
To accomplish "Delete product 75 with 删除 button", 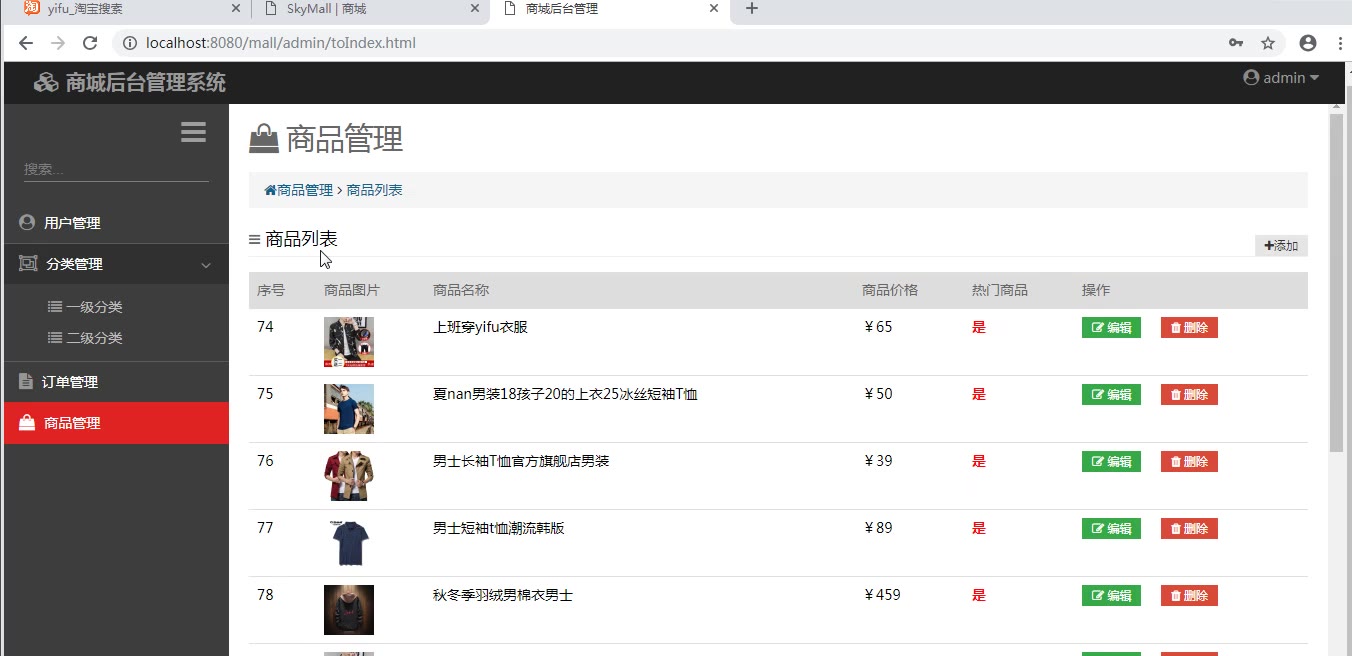I will coord(1189,394).
